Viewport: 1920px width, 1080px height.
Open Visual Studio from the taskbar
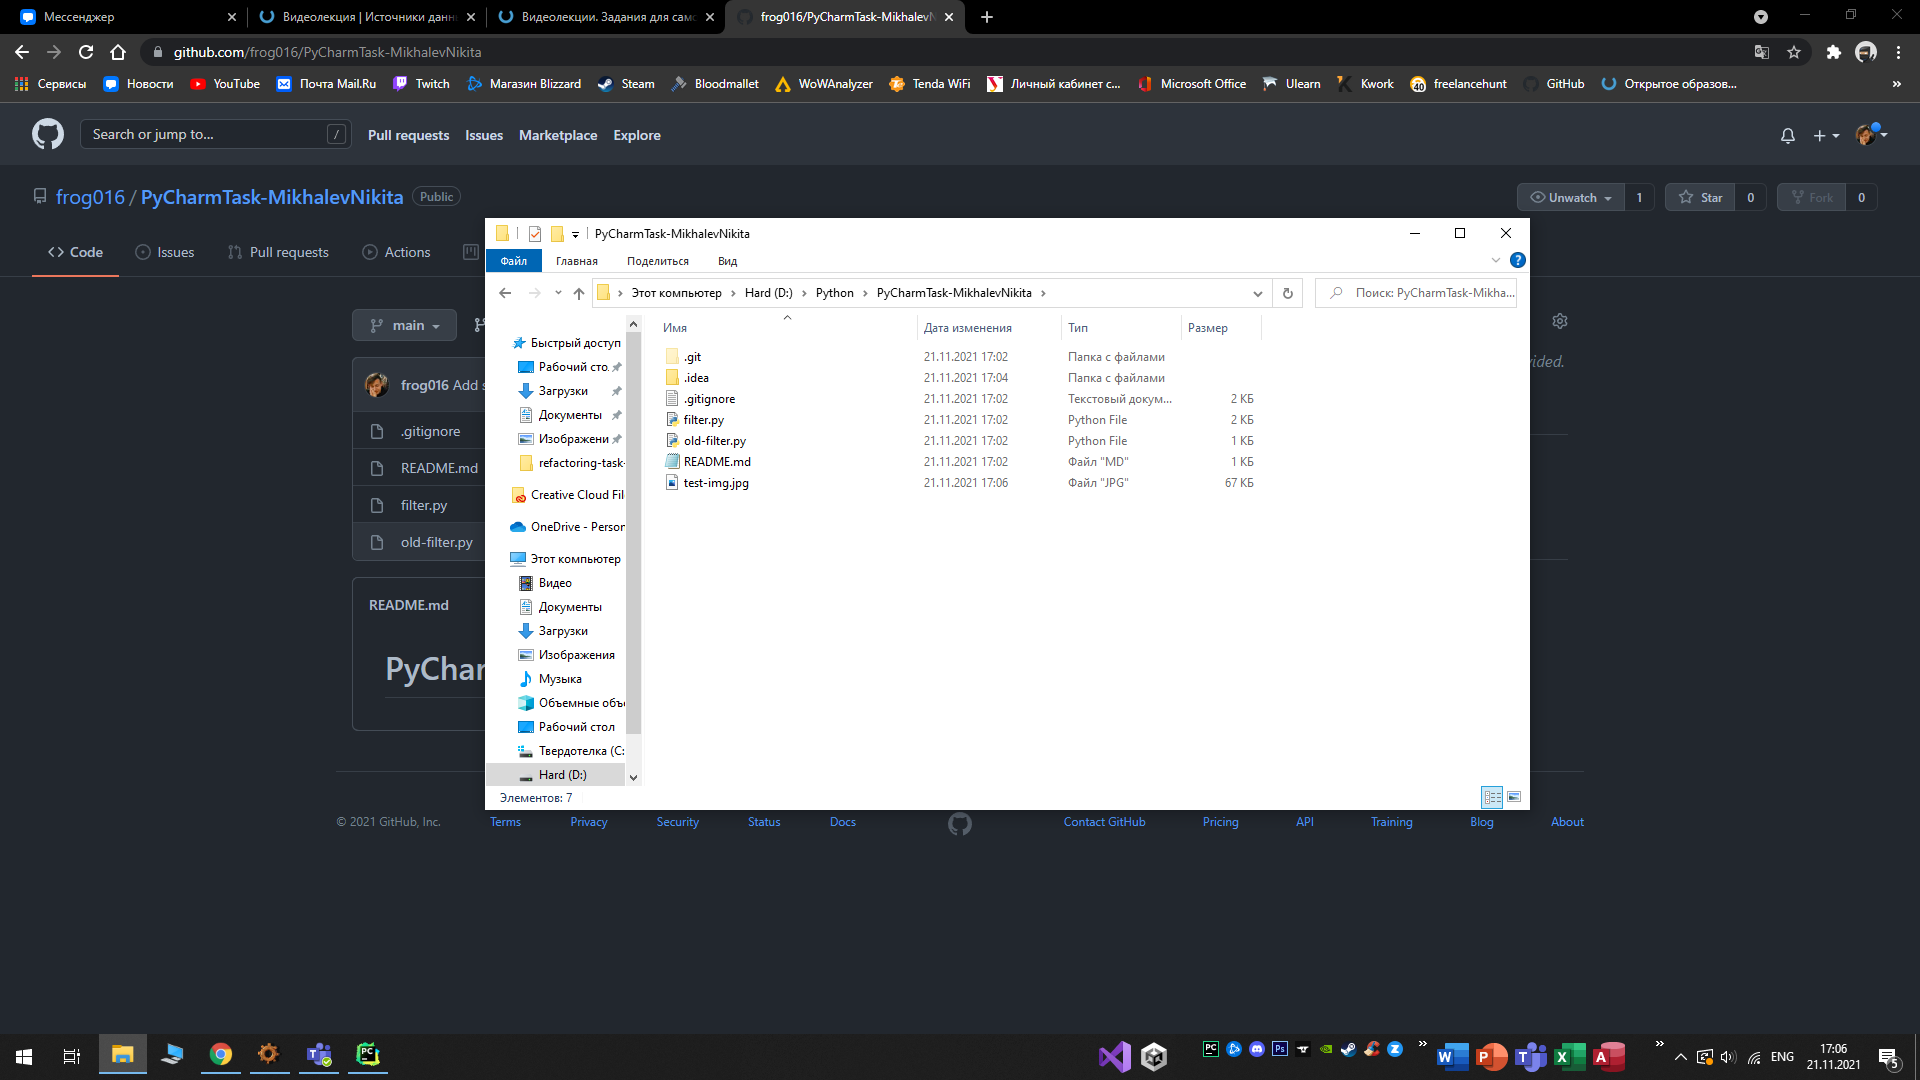(1114, 1056)
